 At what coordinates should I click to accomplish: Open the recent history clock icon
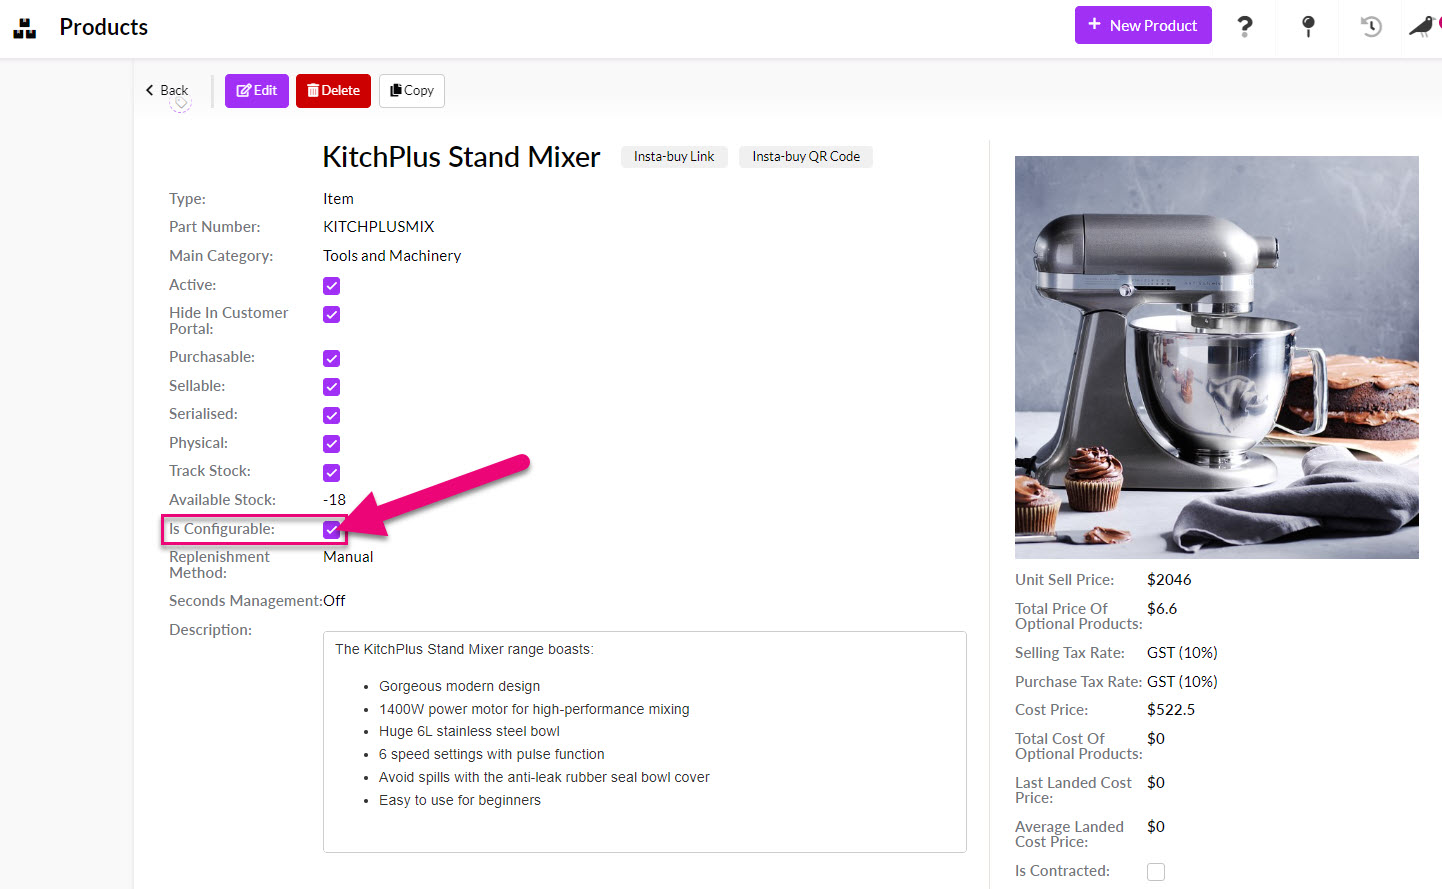[x=1371, y=27]
